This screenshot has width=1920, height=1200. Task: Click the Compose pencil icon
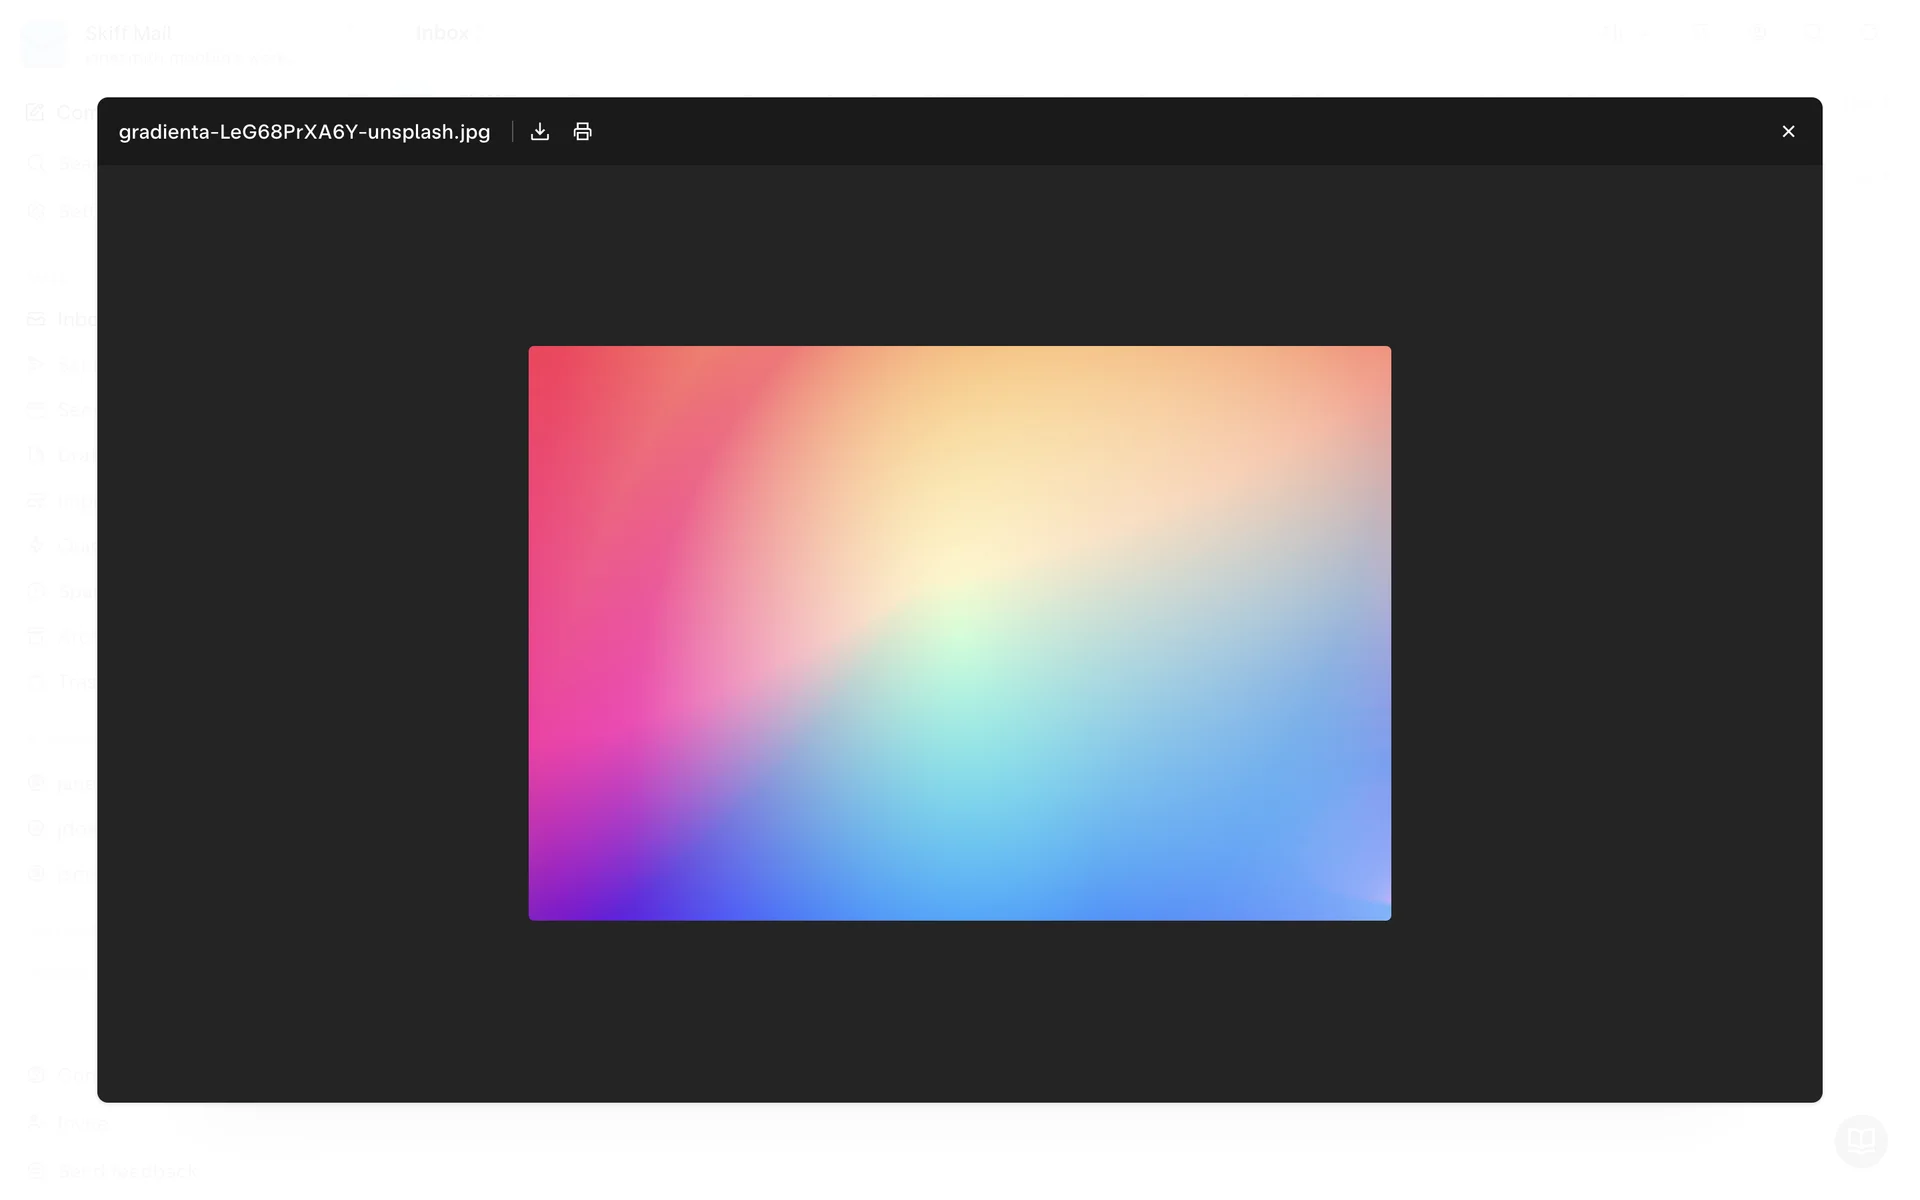point(36,112)
